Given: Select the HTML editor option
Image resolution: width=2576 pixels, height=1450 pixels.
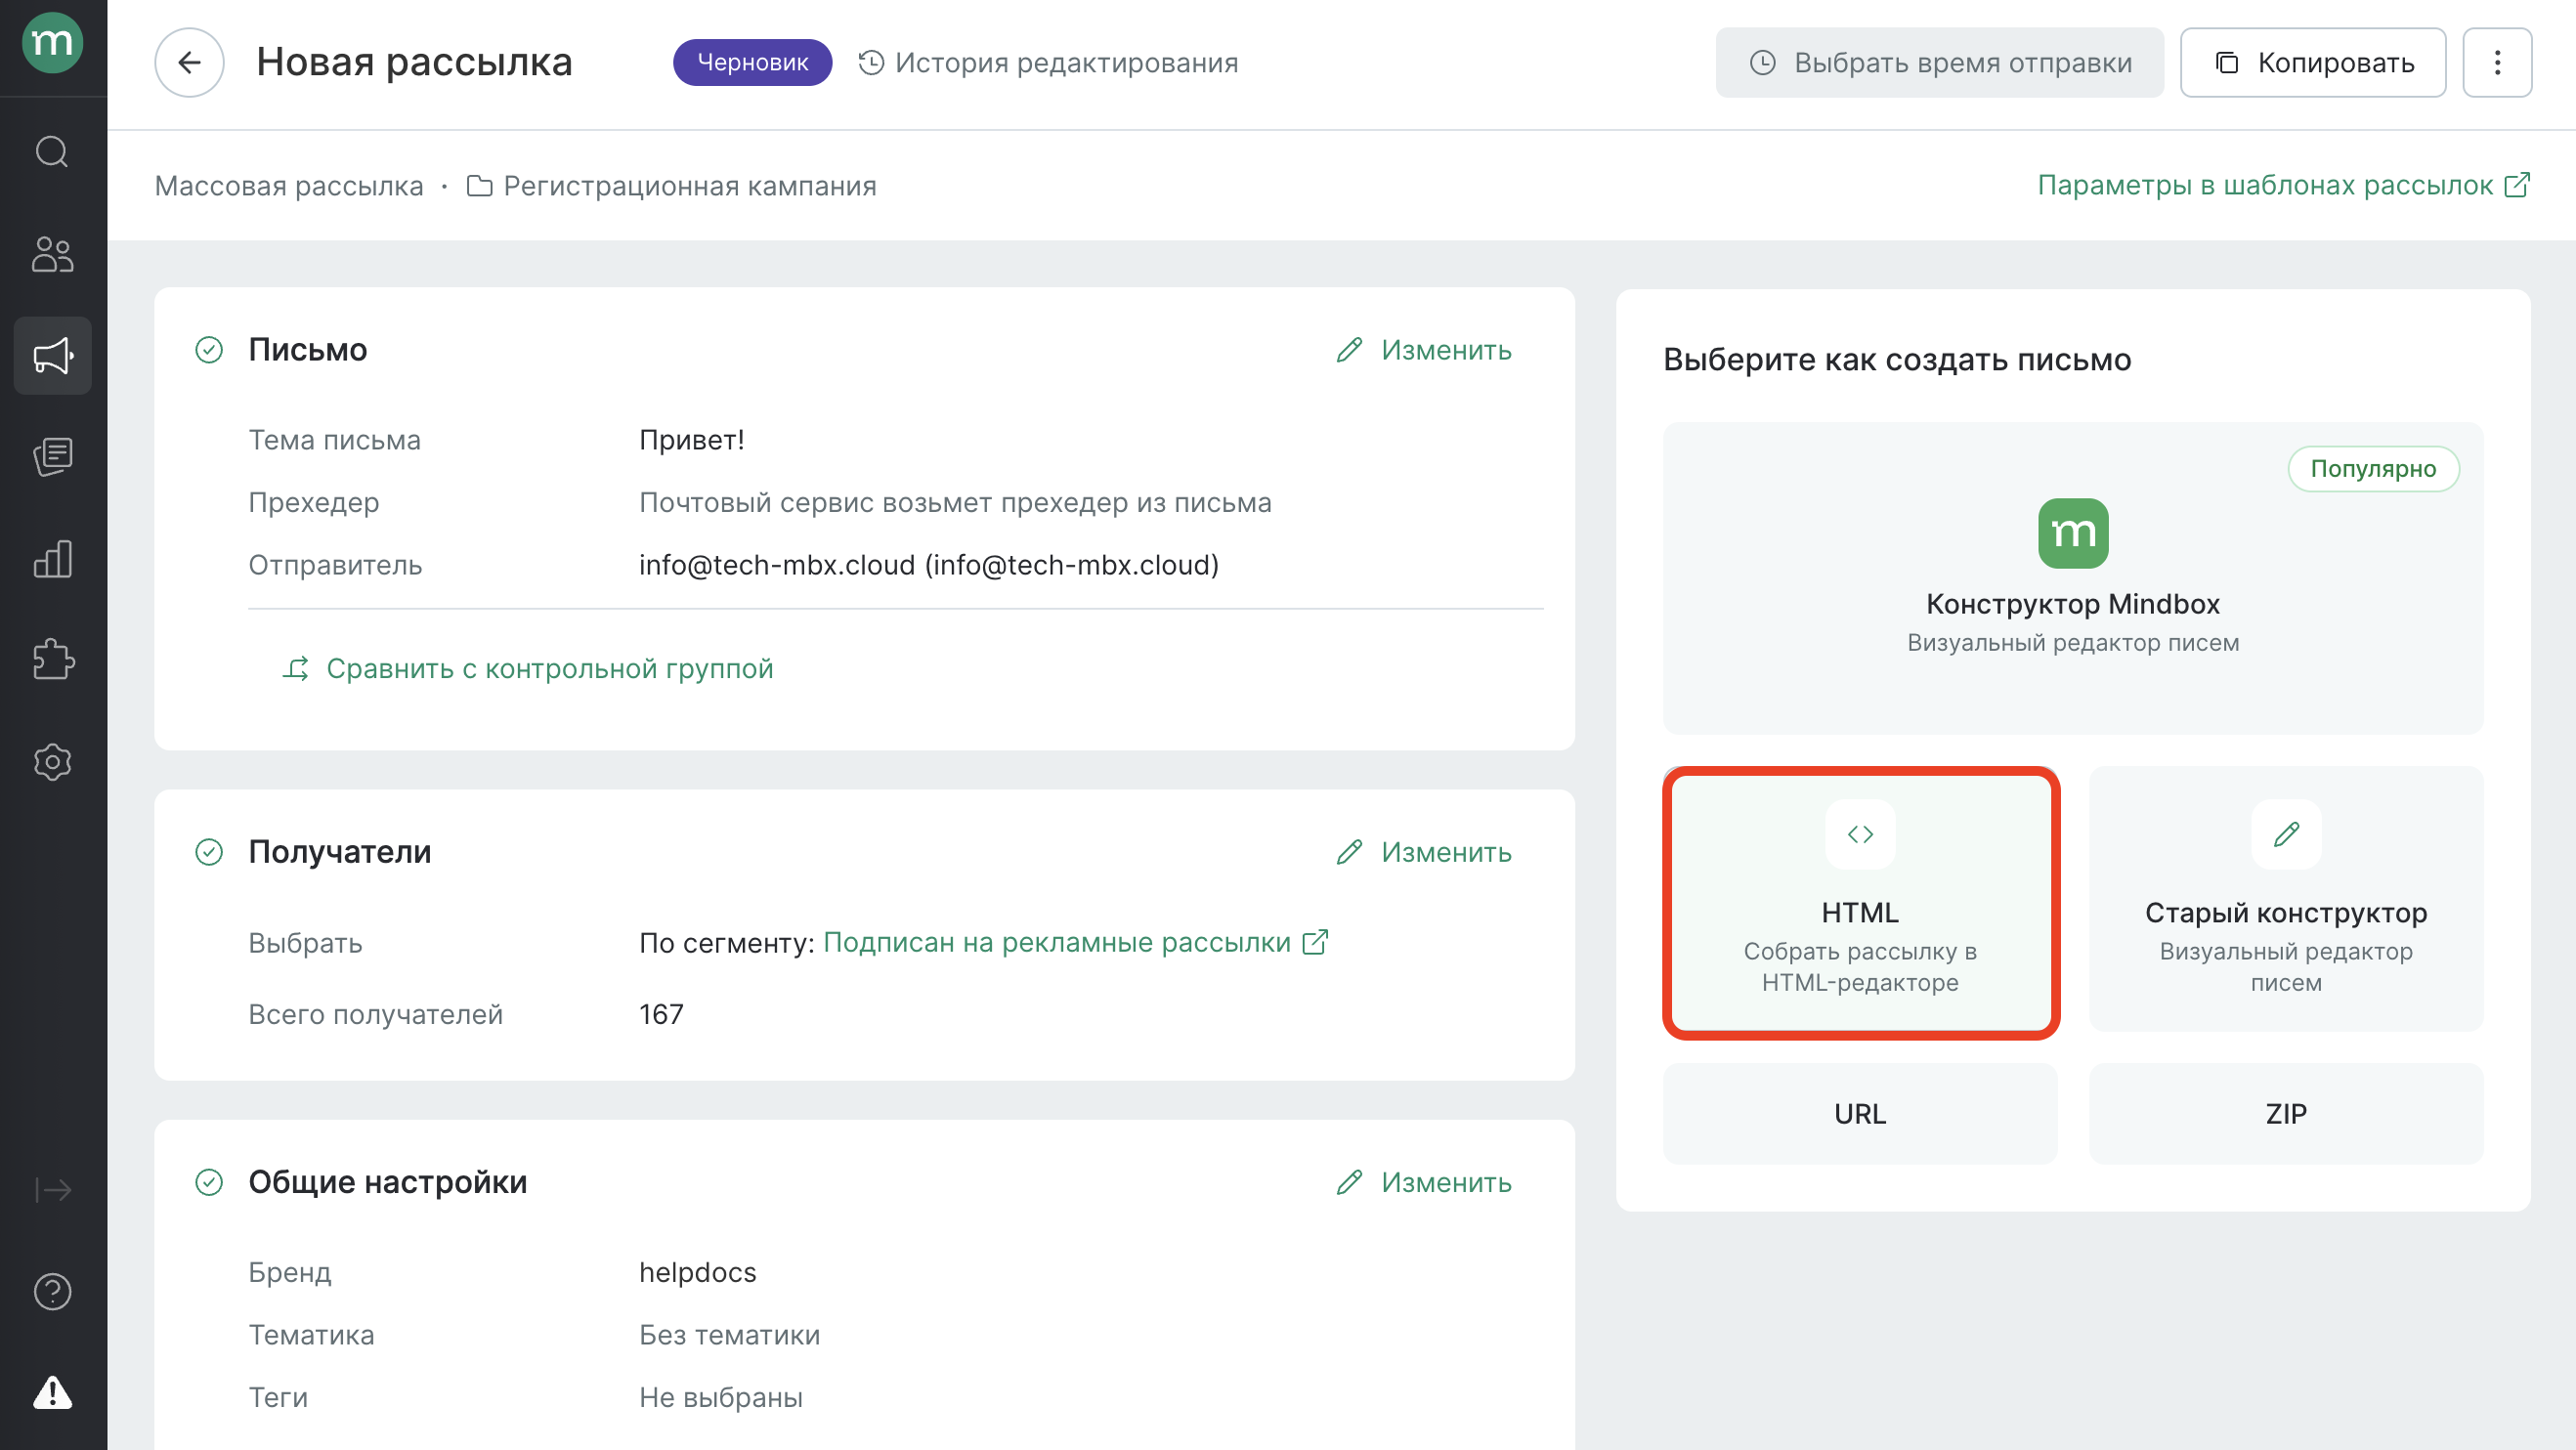Looking at the screenshot, I should pyautogui.click(x=1859, y=903).
